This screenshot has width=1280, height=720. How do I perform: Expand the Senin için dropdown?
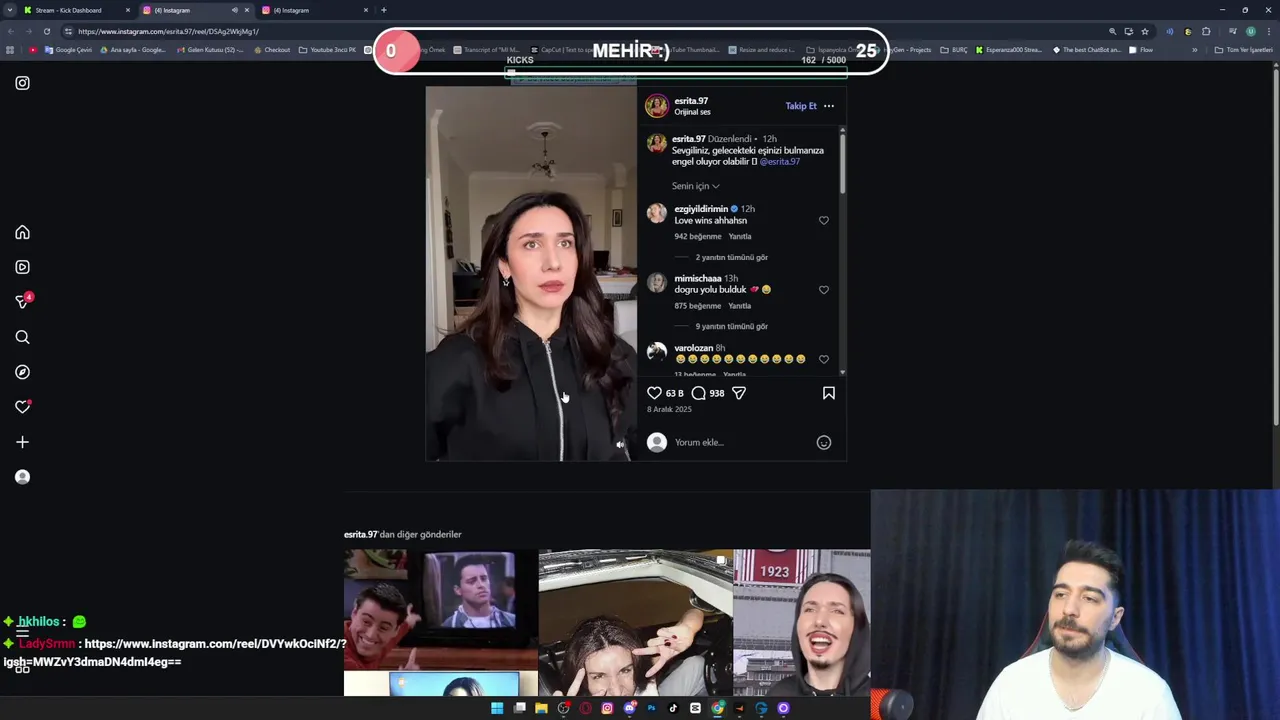coord(695,186)
